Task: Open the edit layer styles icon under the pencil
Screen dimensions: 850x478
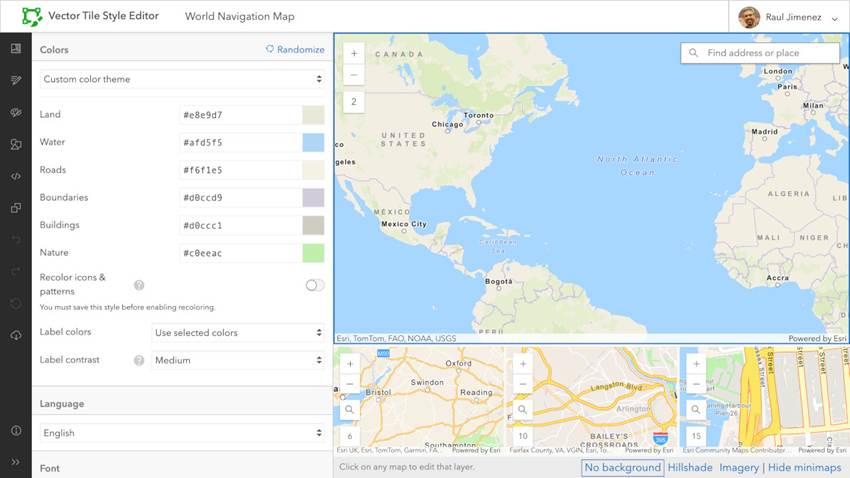Action: (16, 112)
